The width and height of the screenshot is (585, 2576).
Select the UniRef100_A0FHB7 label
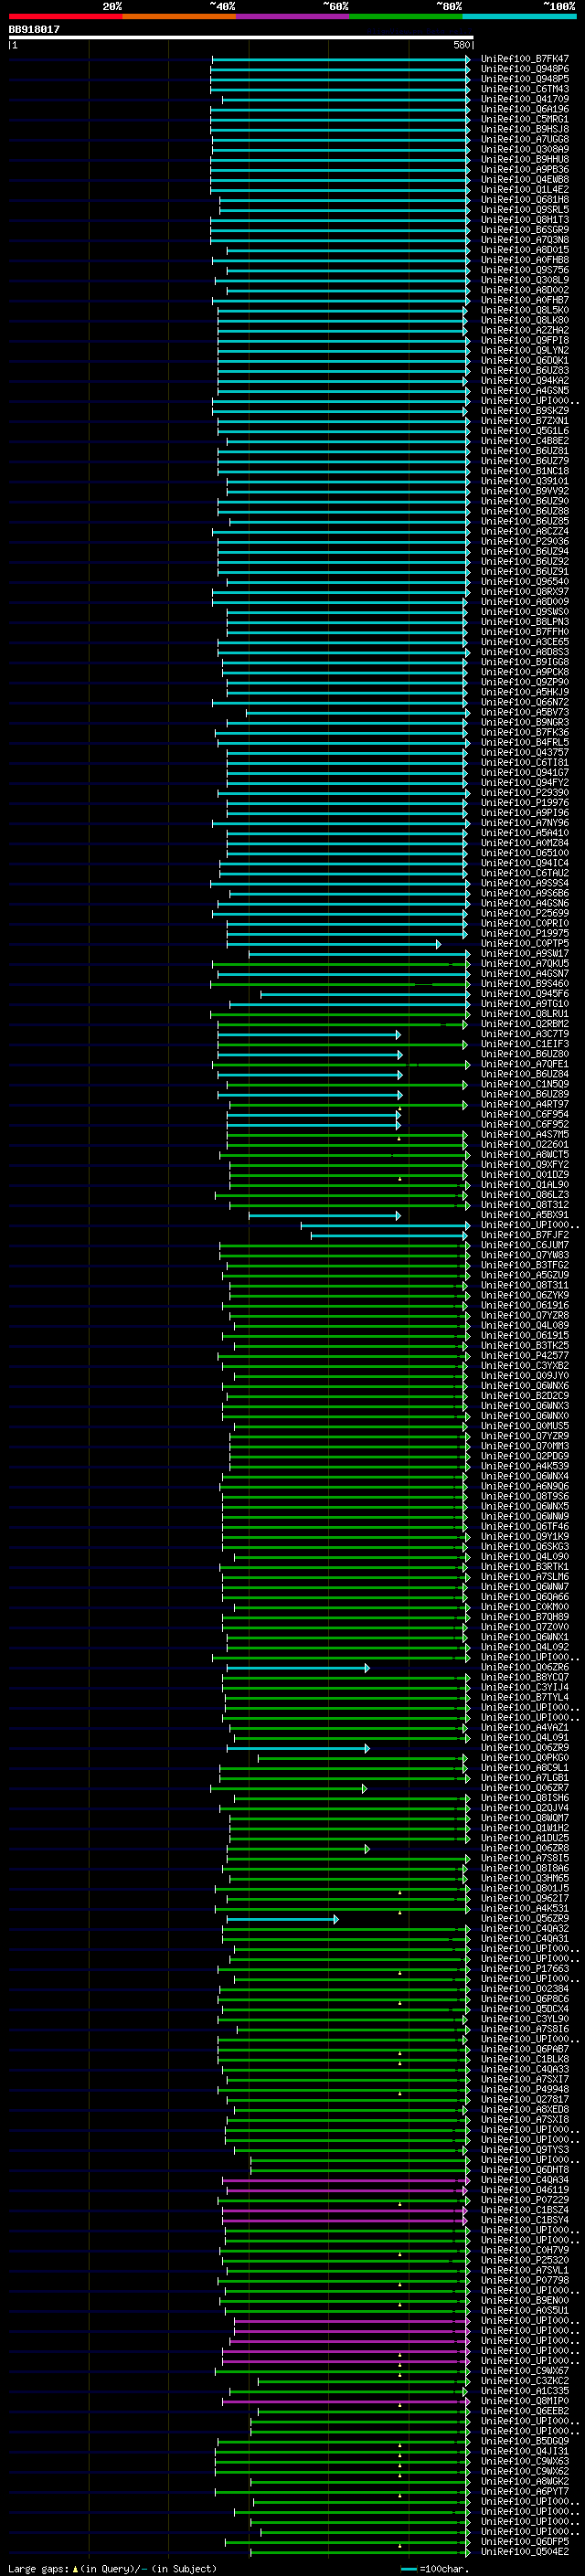(x=524, y=300)
